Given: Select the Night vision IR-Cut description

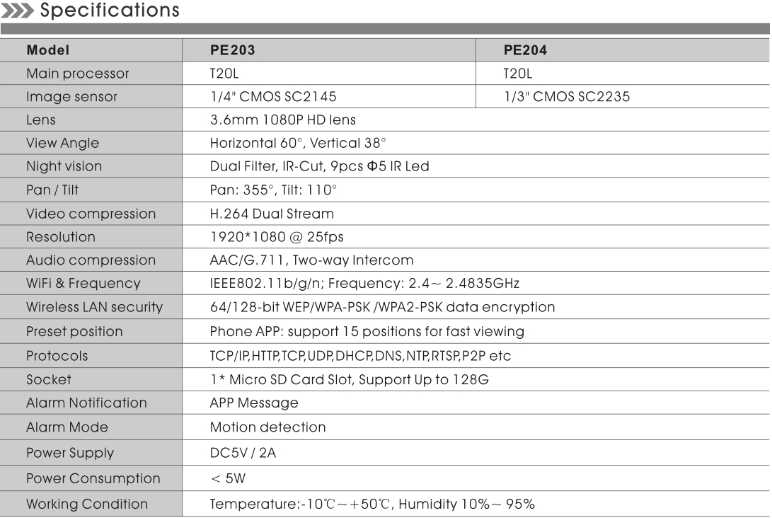Looking at the screenshot, I should pyautogui.click(x=319, y=166).
